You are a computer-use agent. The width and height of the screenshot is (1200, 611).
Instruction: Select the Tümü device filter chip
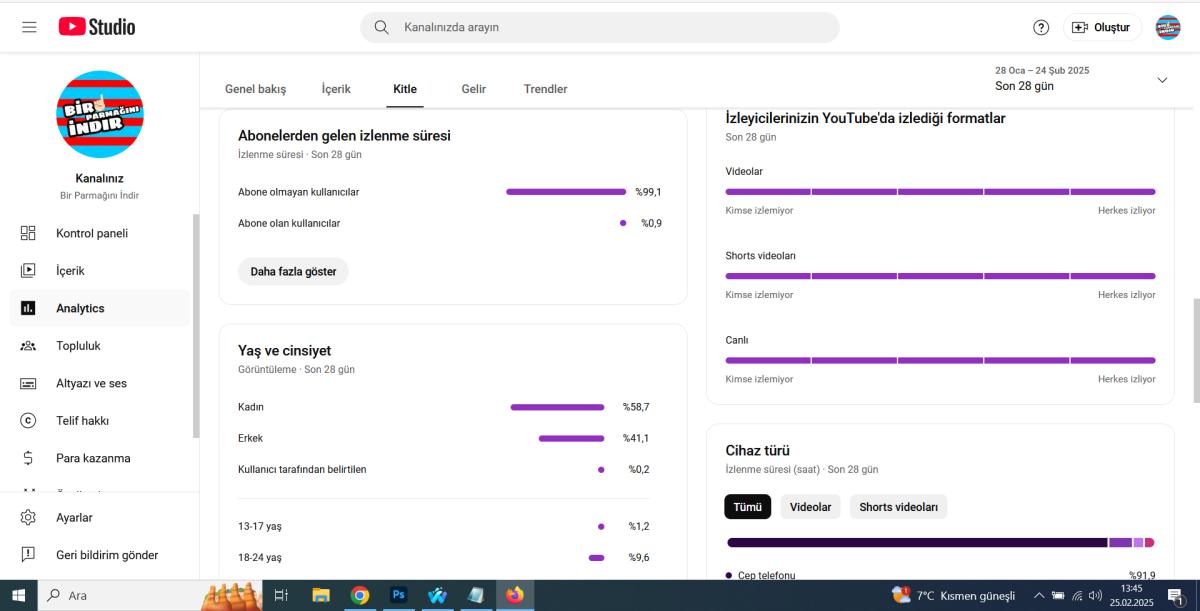pos(748,507)
